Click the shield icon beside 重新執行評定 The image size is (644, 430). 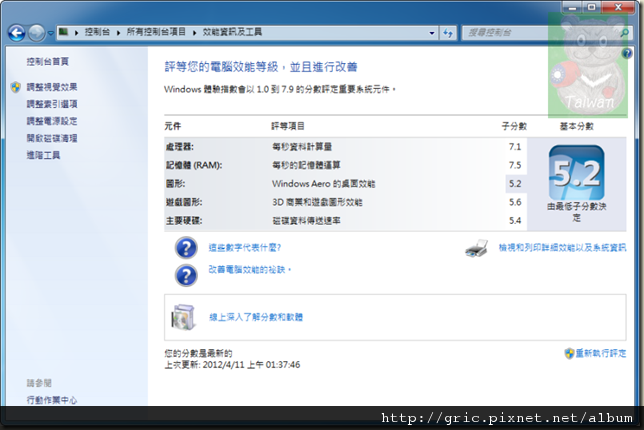pos(569,353)
